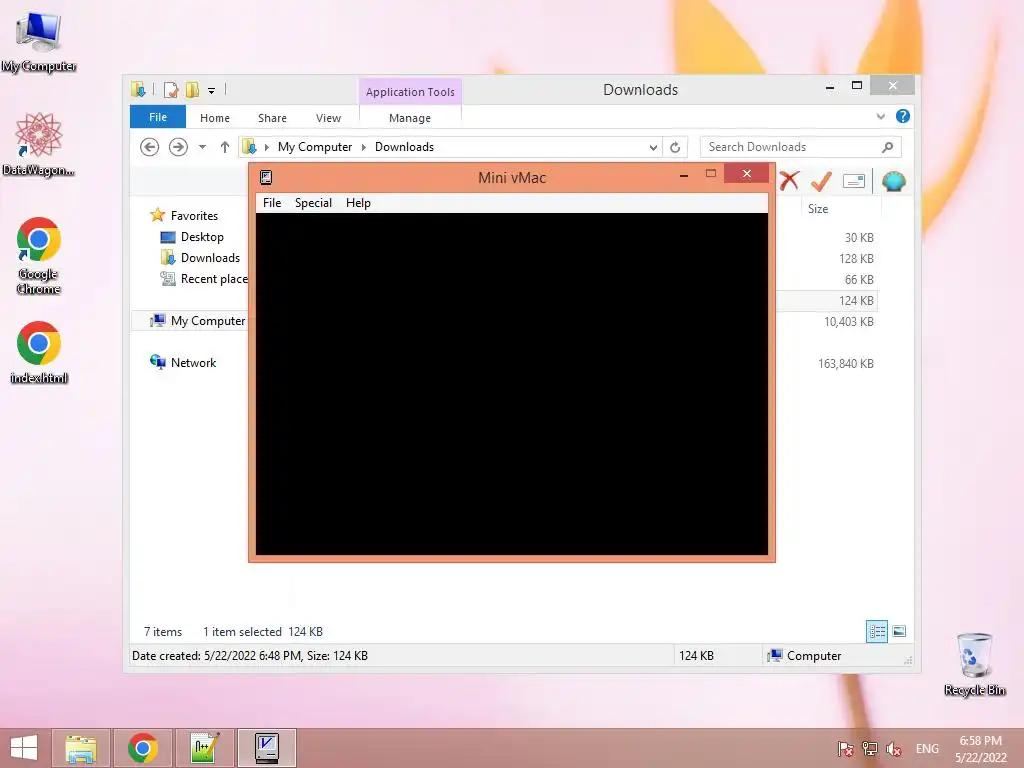Click the search magnifier icon
1024x768 pixels.
click(x=888, y=147)
